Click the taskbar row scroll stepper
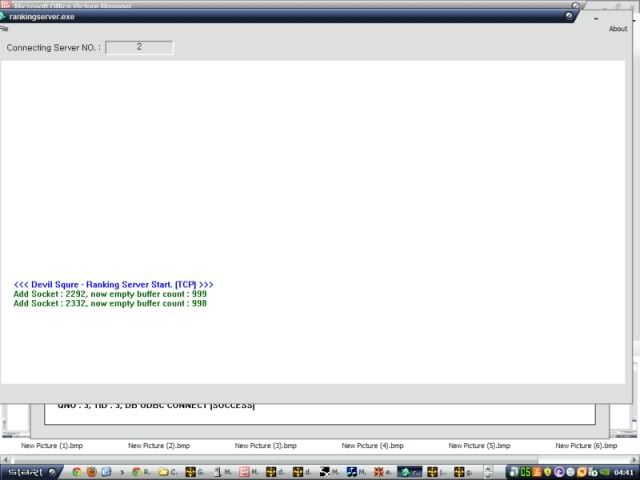The width and height of the screenshot is (640, 480). (488, 471)
